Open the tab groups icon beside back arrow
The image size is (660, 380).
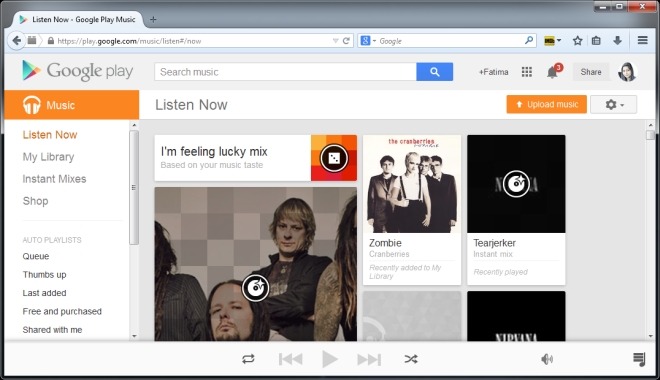click(x=32, y=41)
